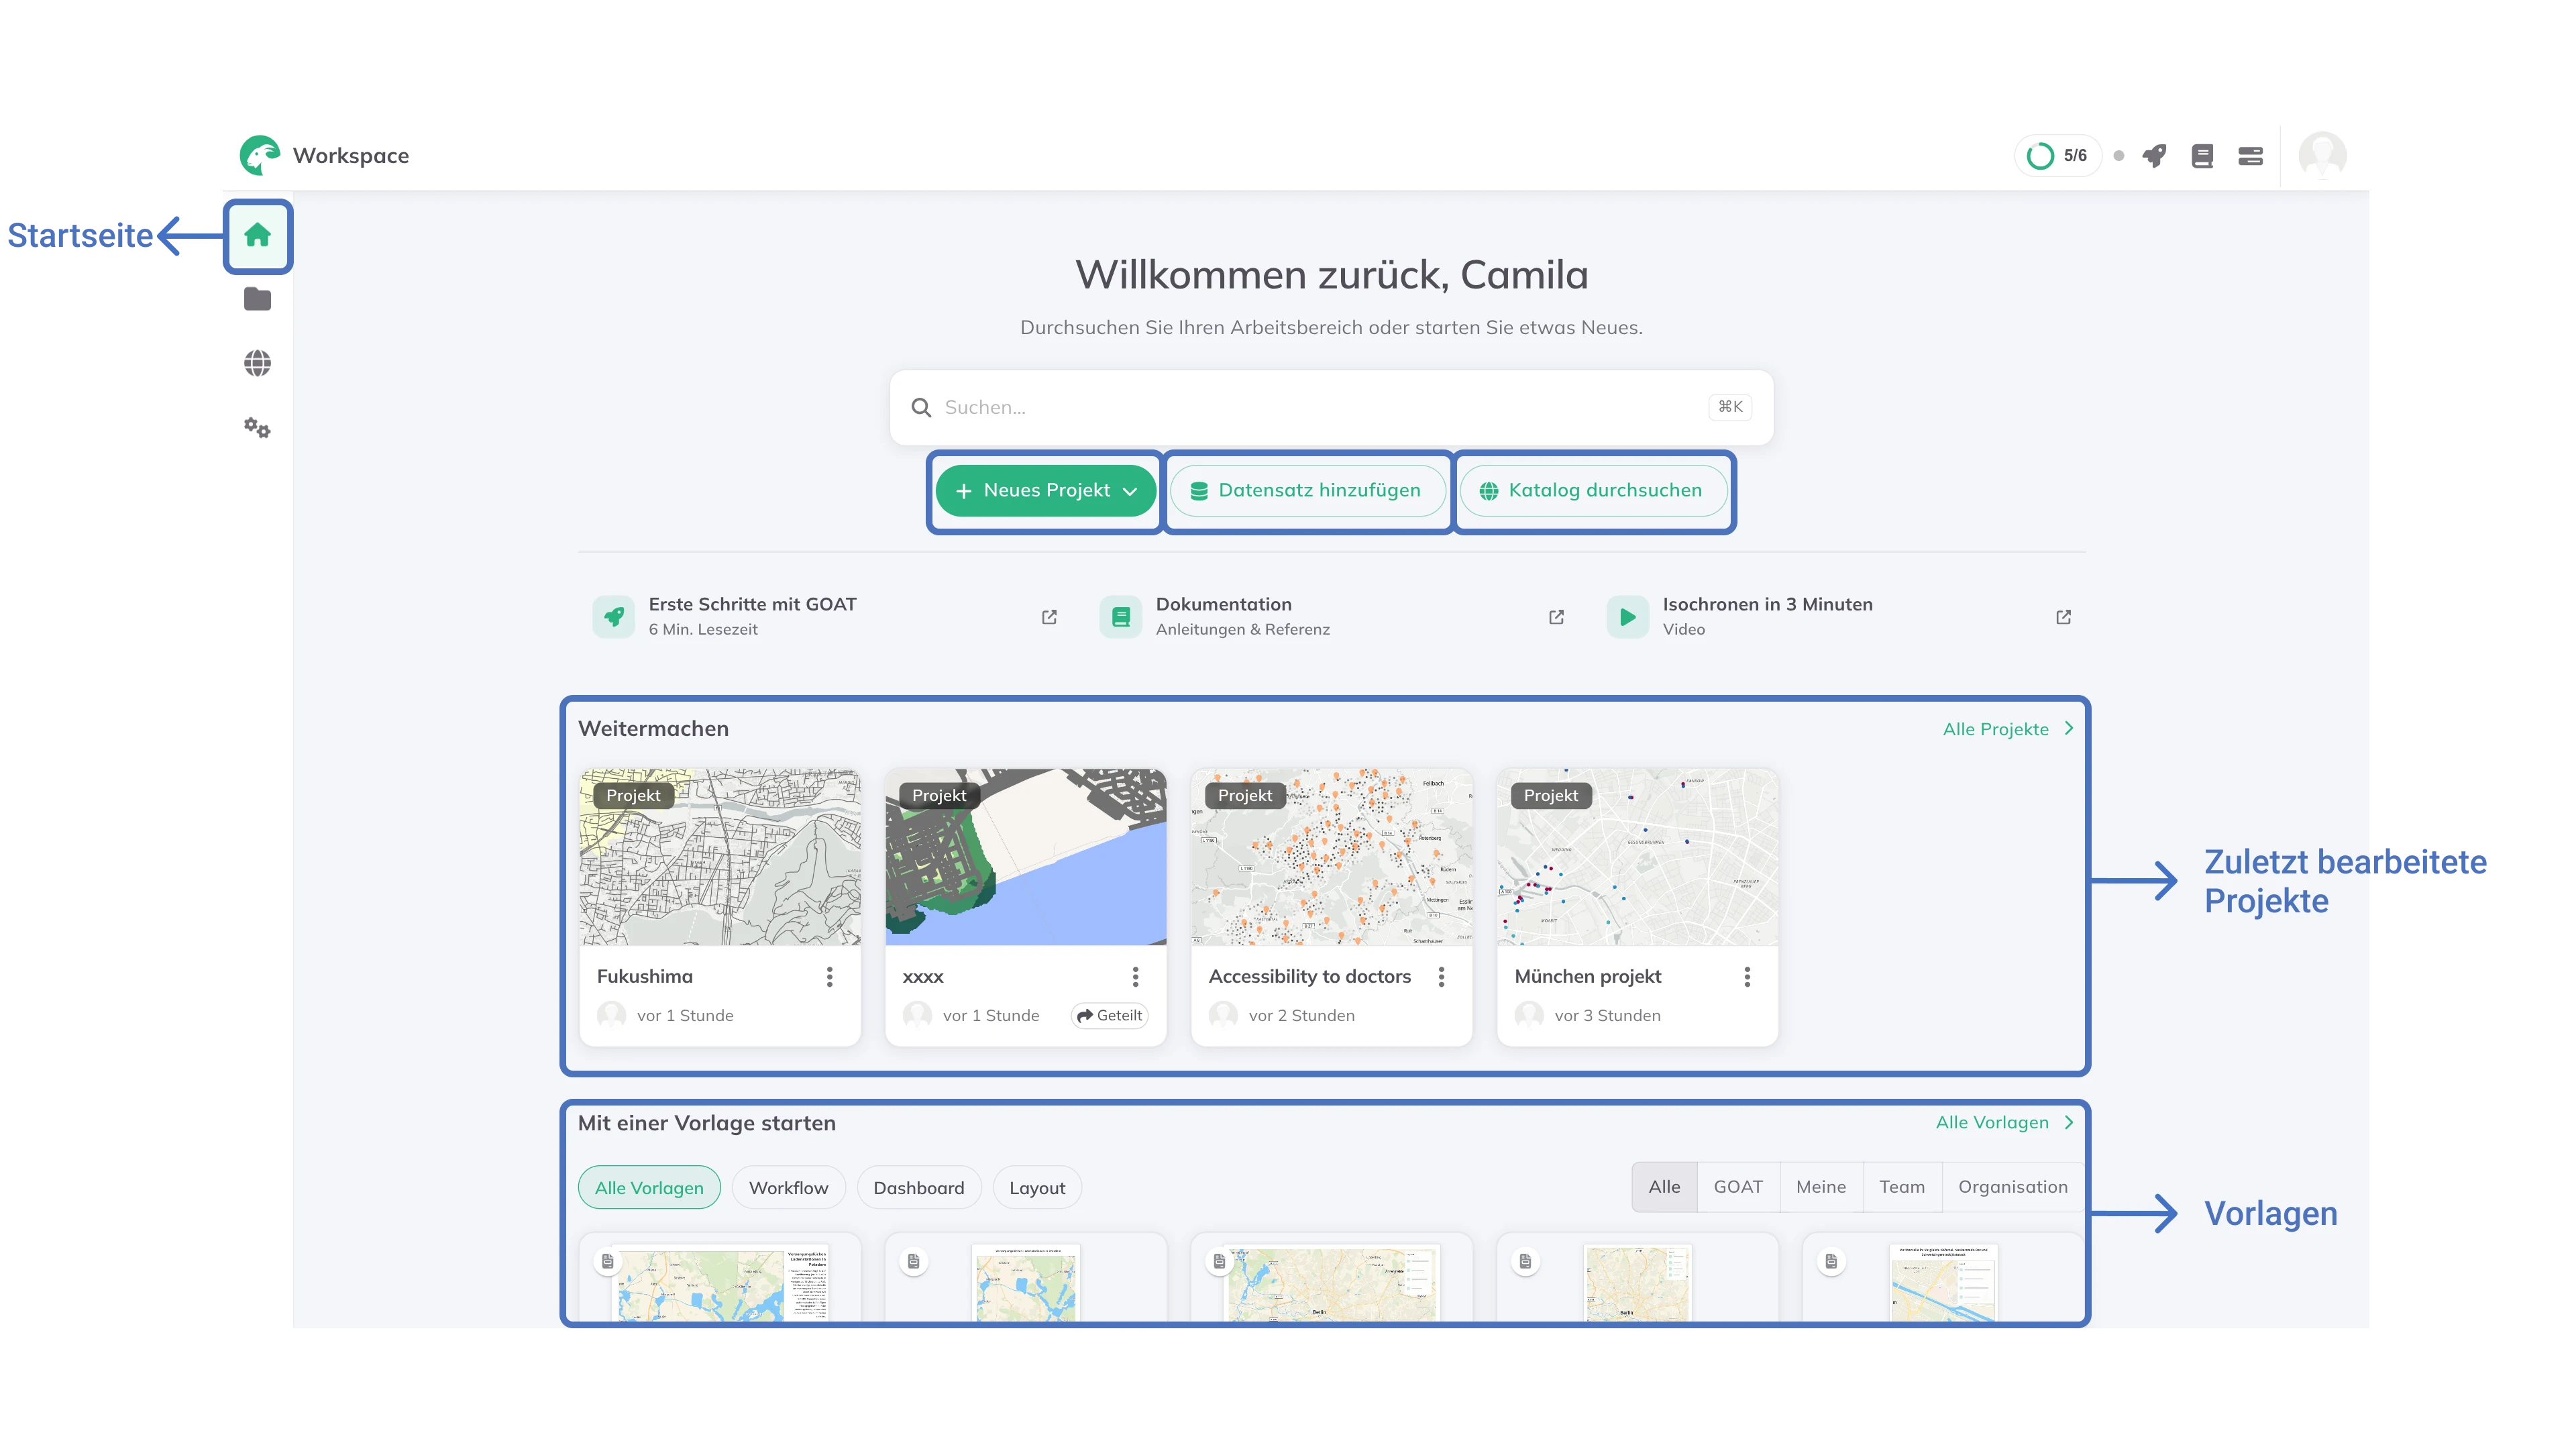
Task: Open the documentation book icon in top bar
Action: 2202,156
